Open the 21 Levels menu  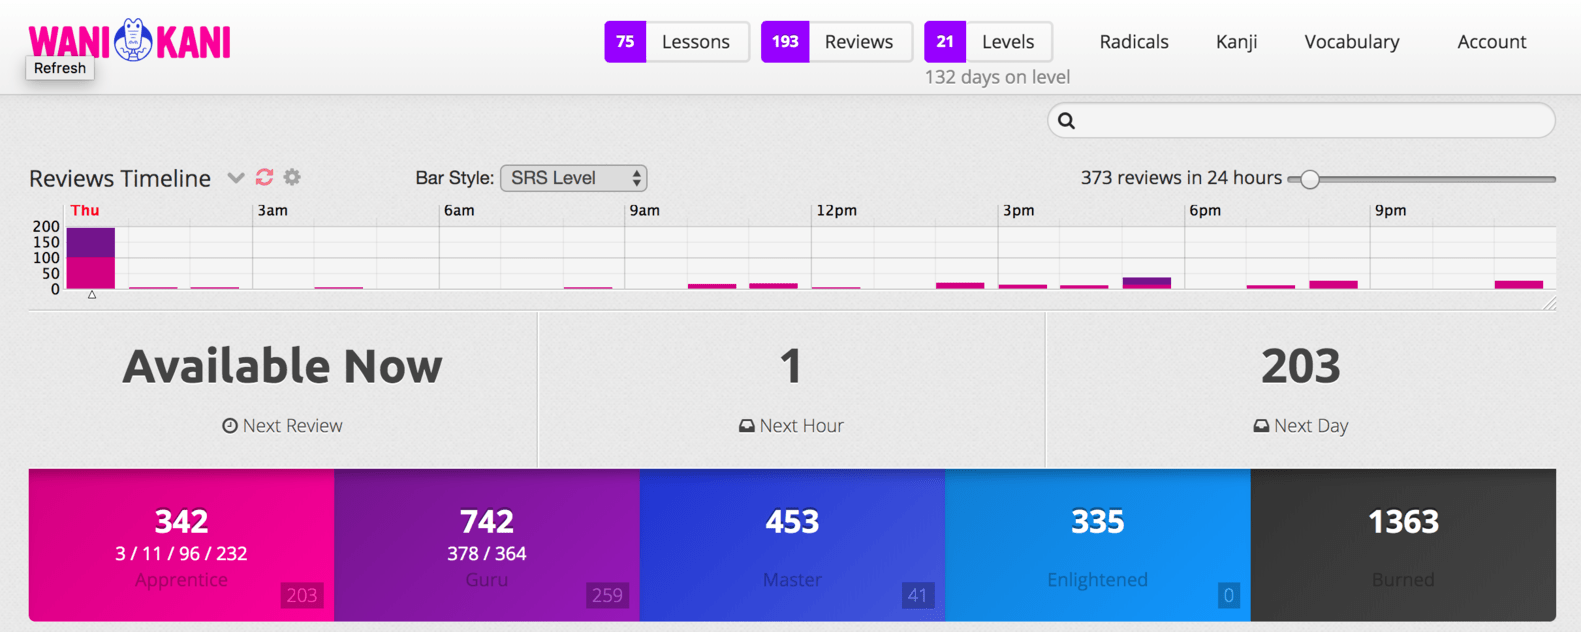pos(988,41)
